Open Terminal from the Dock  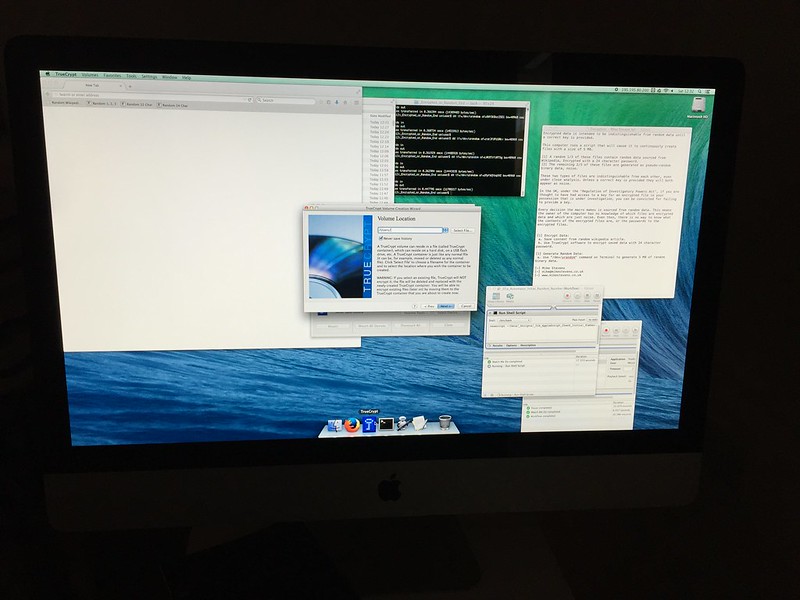385,424
